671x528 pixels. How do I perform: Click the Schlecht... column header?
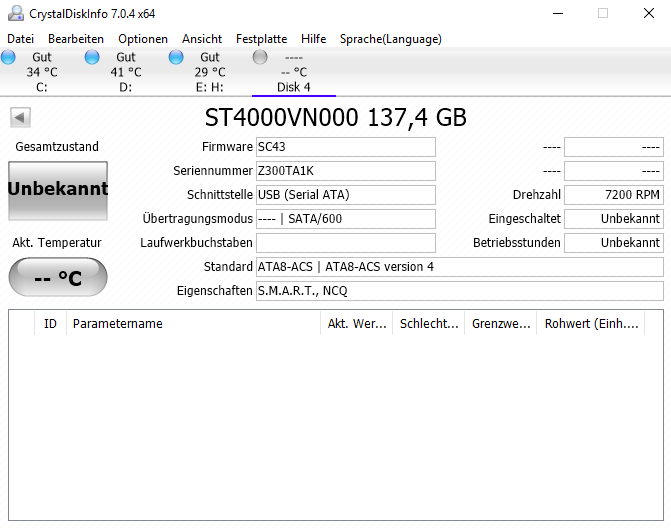click(x=428, y=323)
